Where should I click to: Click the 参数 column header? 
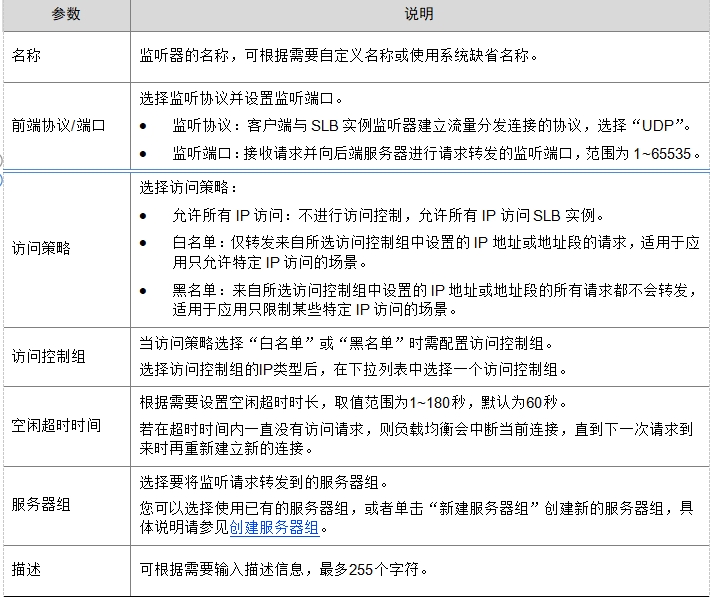click(x=66, y=14)
